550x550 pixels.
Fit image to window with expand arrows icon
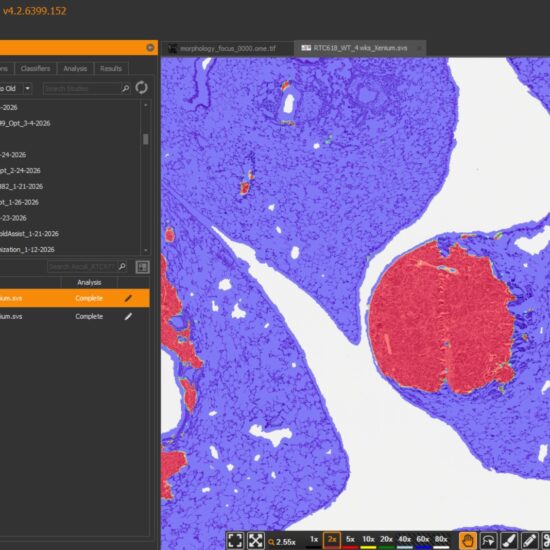[255, 541]
